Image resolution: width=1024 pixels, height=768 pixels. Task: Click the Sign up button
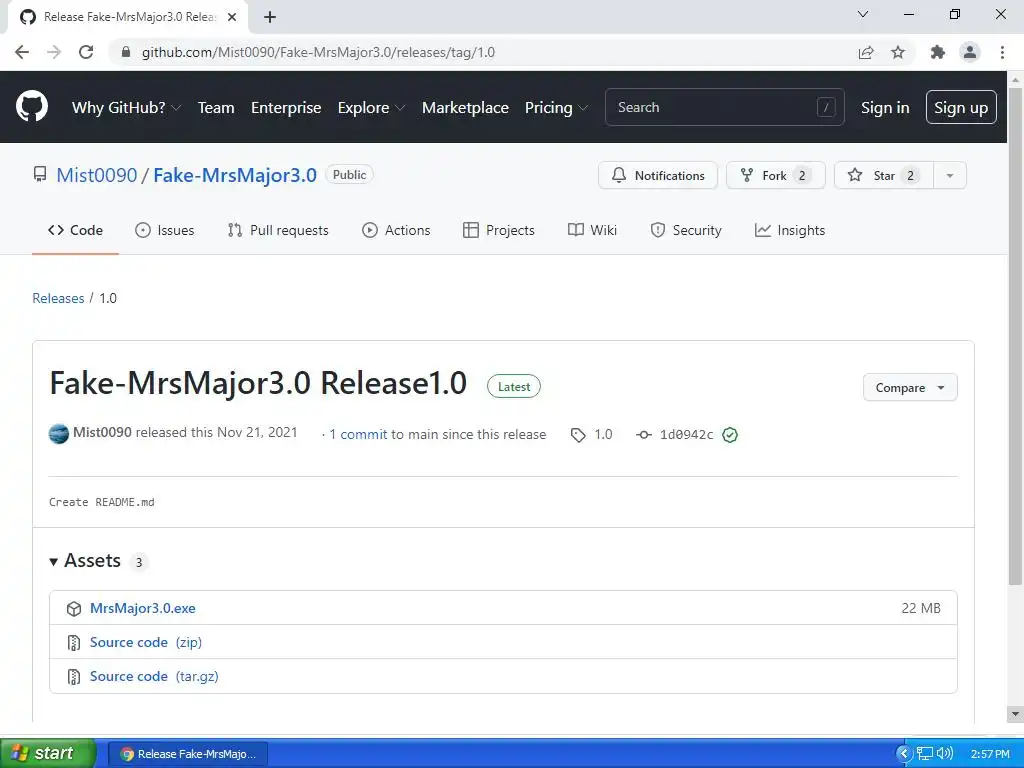[961, 107]
